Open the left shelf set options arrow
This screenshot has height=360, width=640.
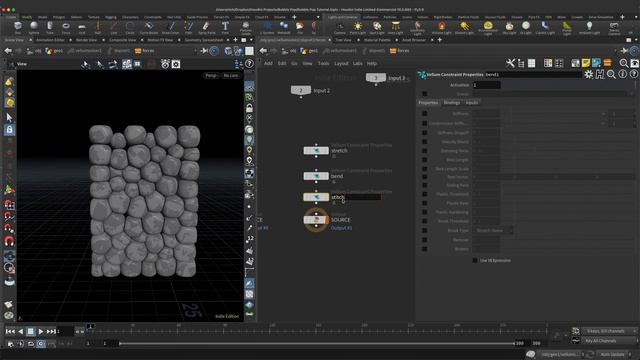click(x=318, y=17)
